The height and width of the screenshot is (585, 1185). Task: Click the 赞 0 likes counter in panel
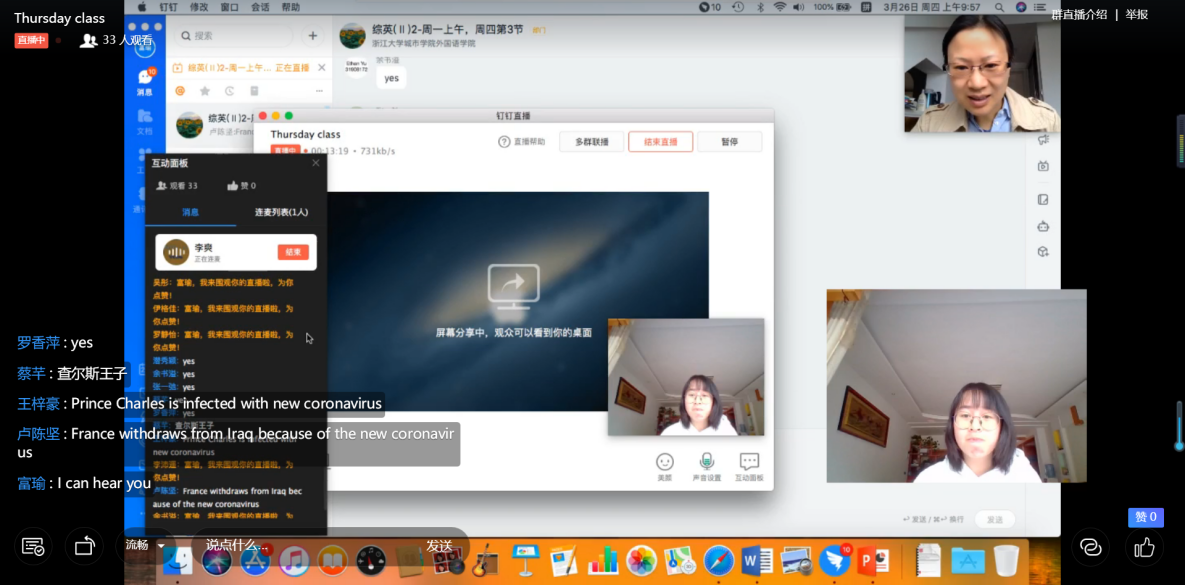tap(242, 185)
